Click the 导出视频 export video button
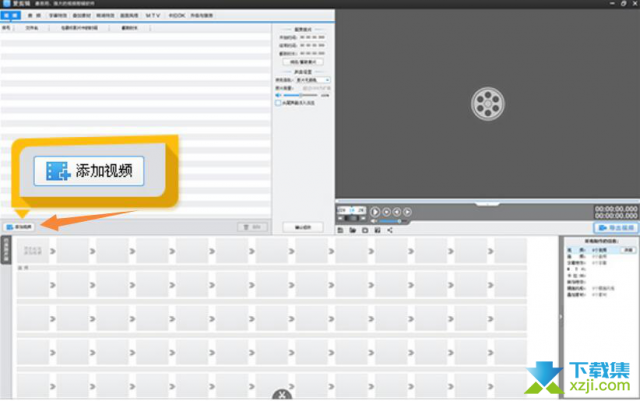 coord(616,227)
